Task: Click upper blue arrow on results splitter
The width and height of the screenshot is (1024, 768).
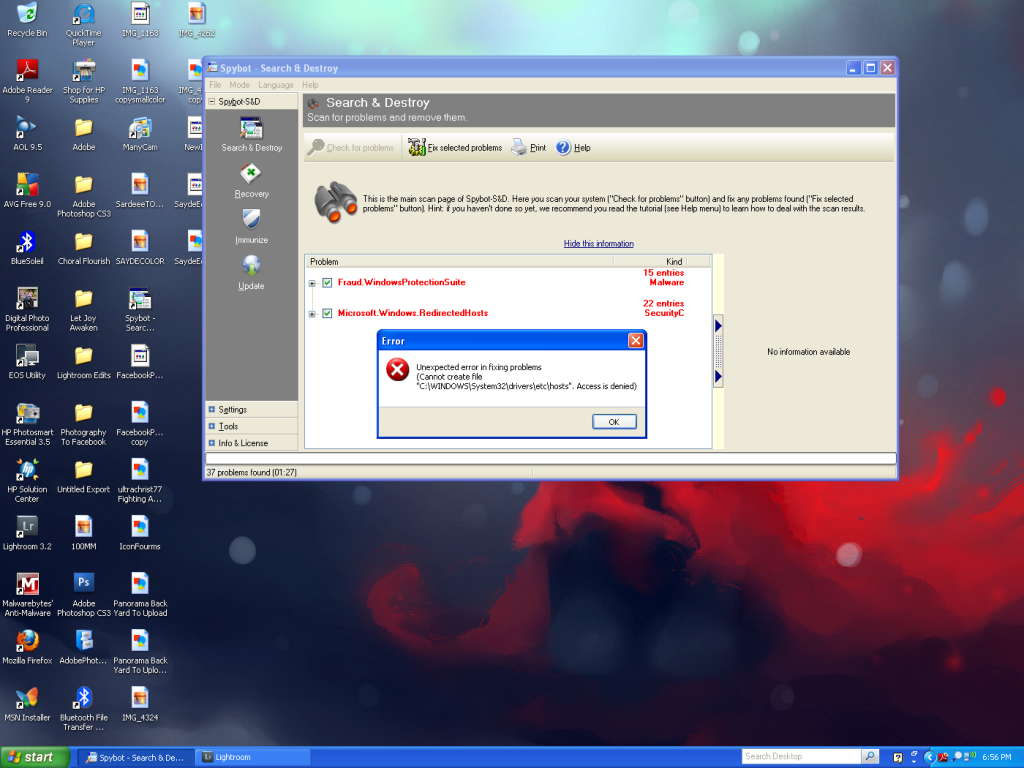Action: pyautogui.click(x=718, y=325)
